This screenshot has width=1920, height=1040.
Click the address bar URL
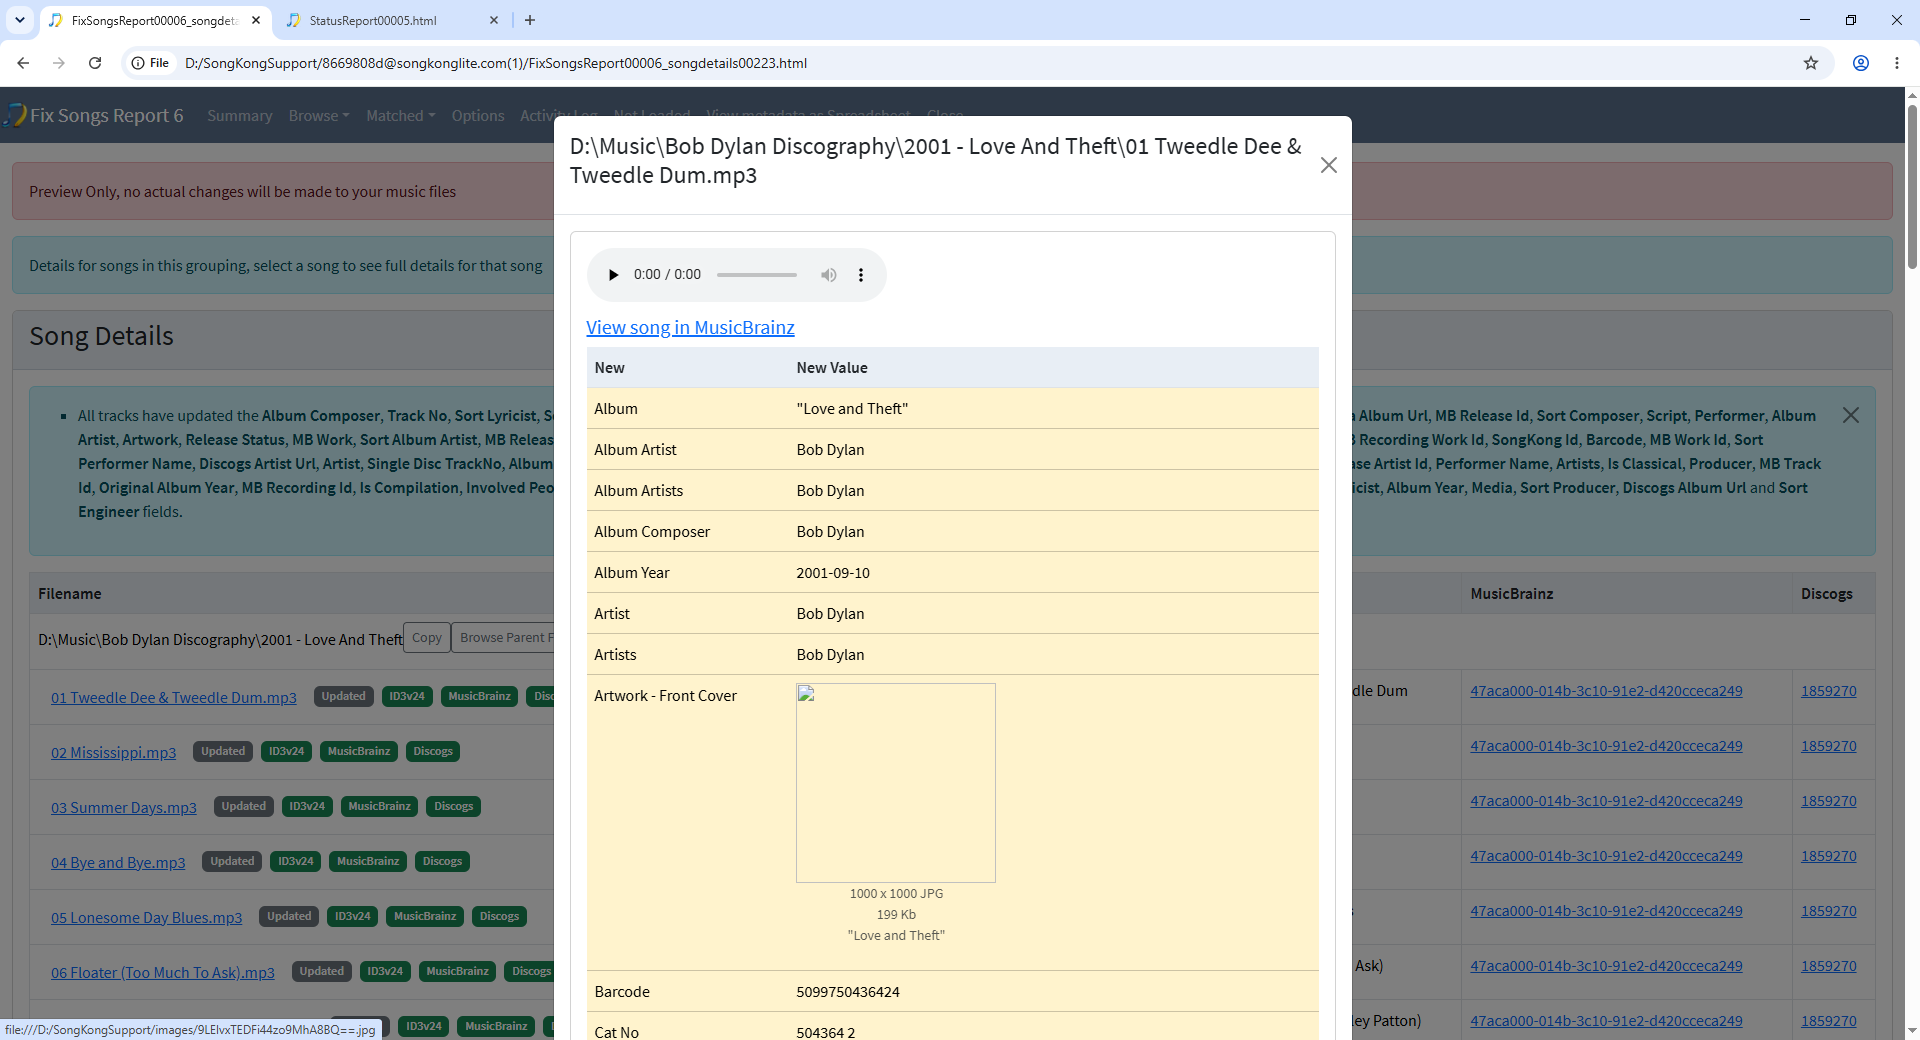click(x=496, y=63)
